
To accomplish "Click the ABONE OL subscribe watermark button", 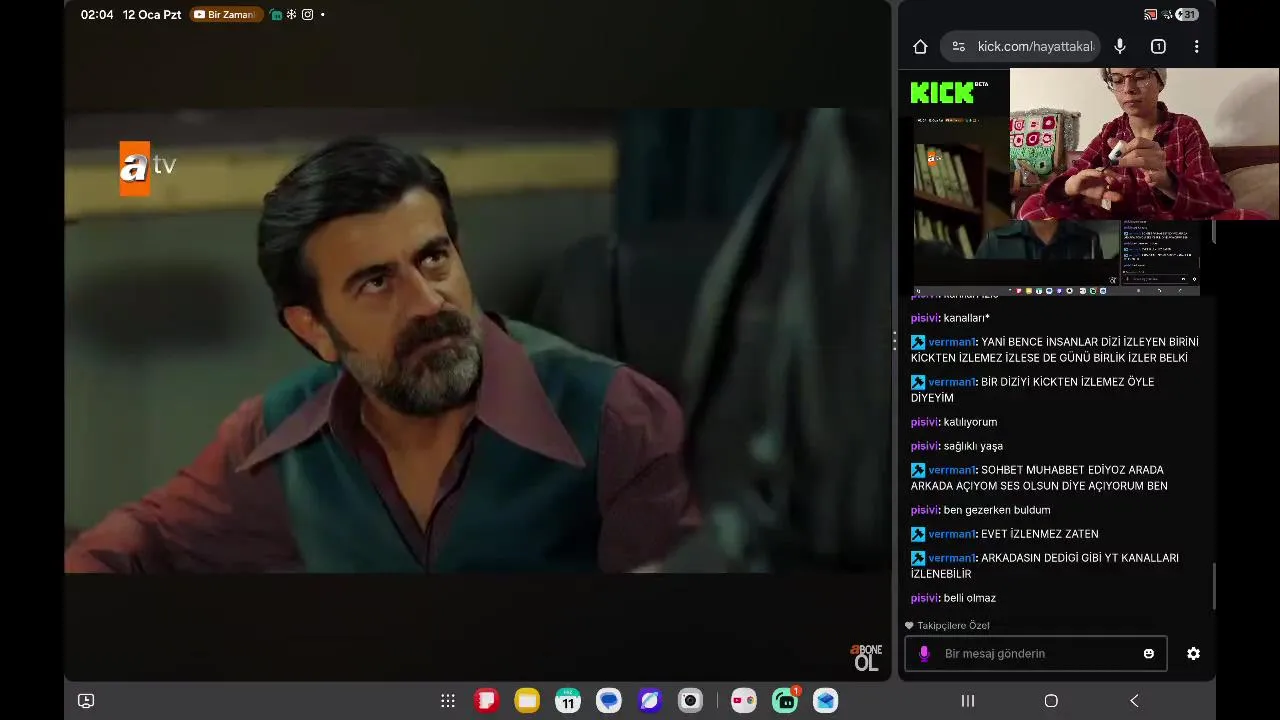I will tap(866, 657).
